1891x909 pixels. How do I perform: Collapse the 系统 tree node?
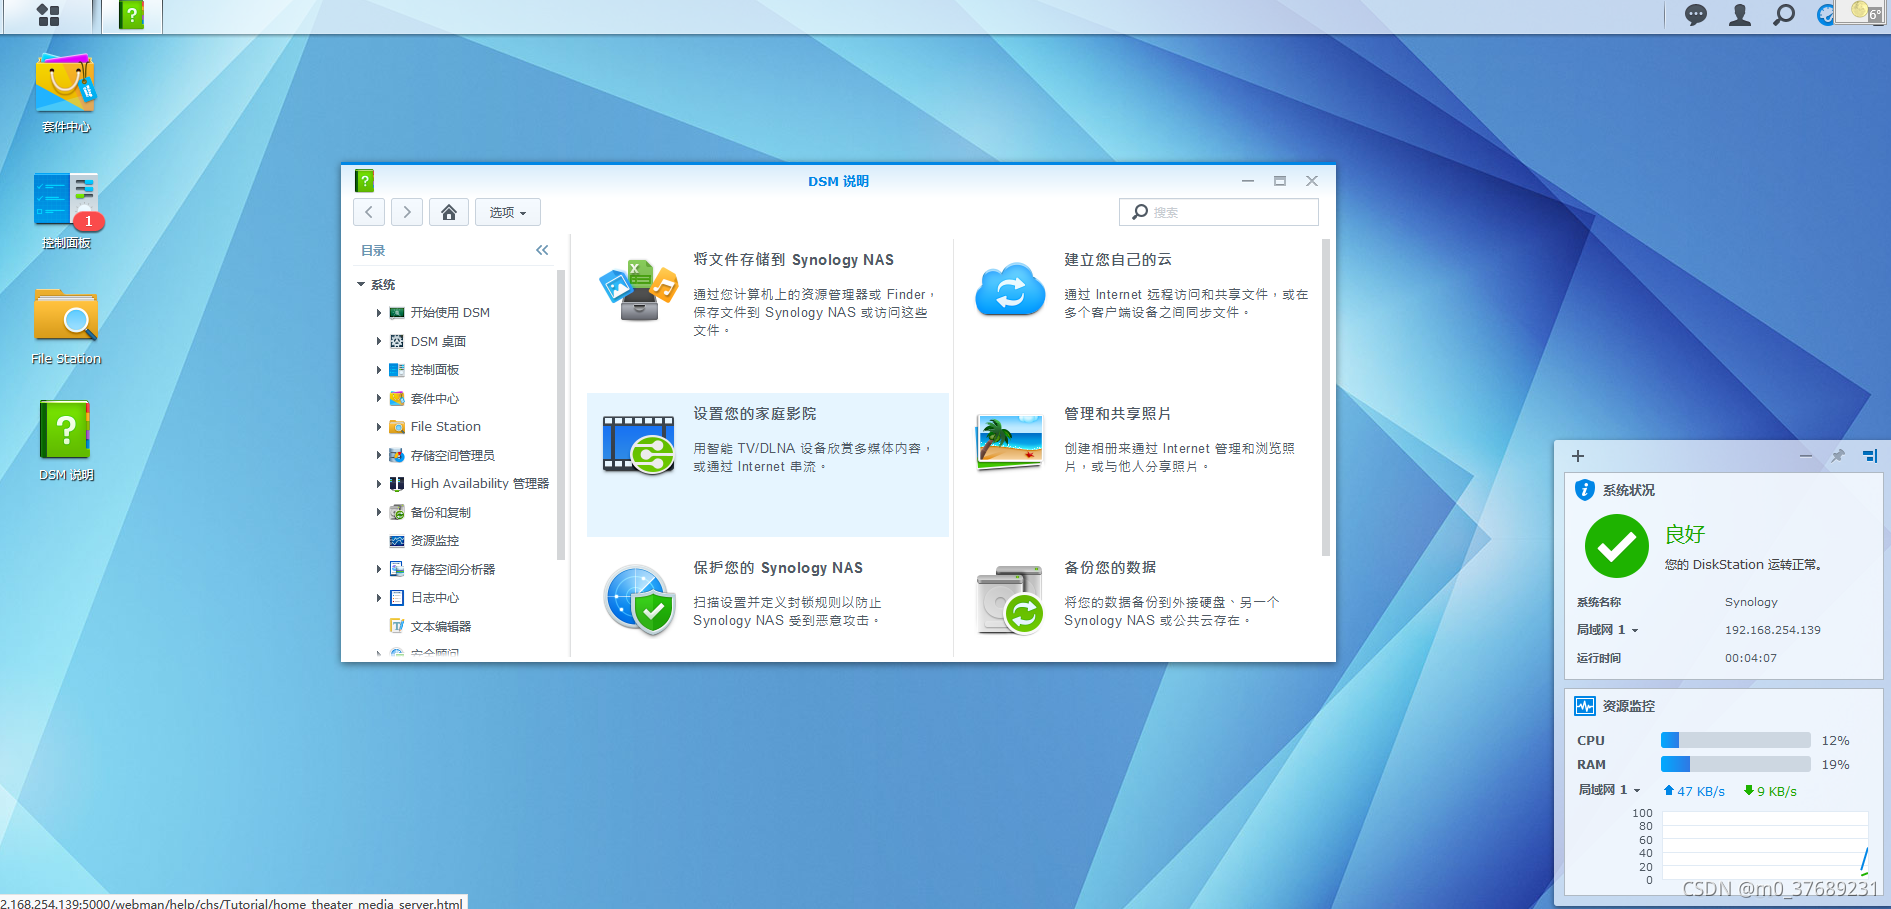(x=361, y=285)
